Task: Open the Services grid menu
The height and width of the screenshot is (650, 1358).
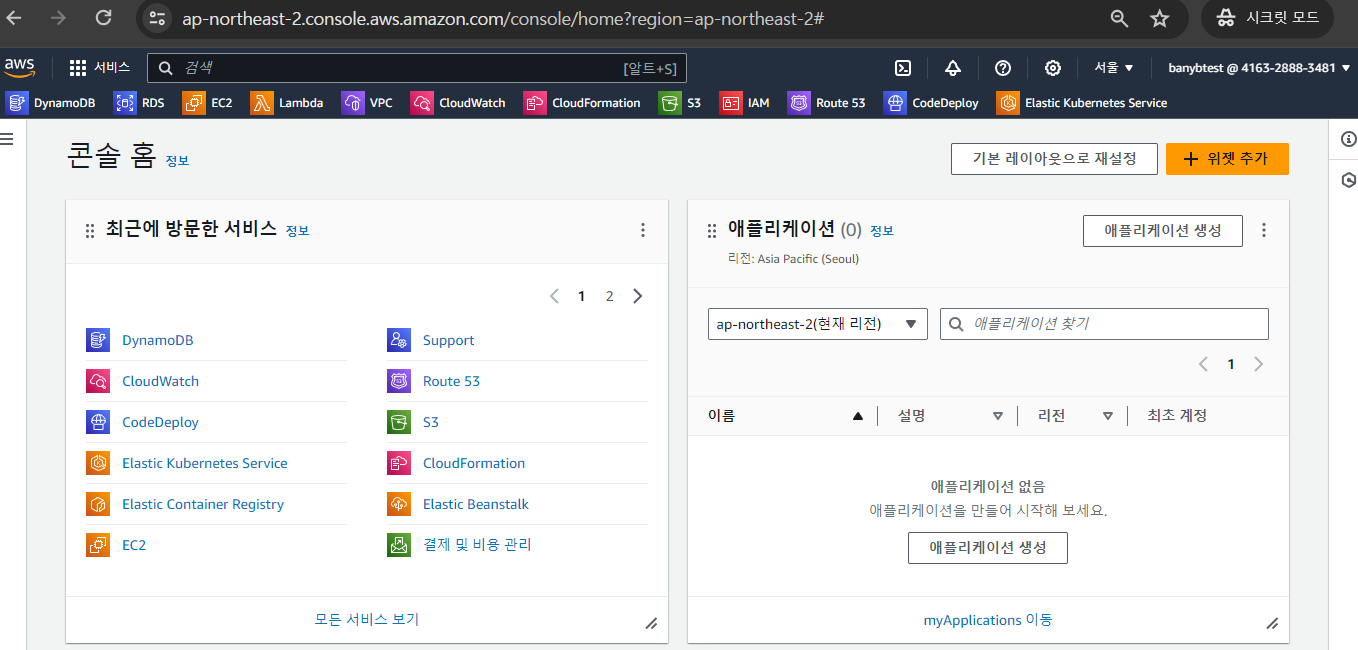Action: (99, 68)
